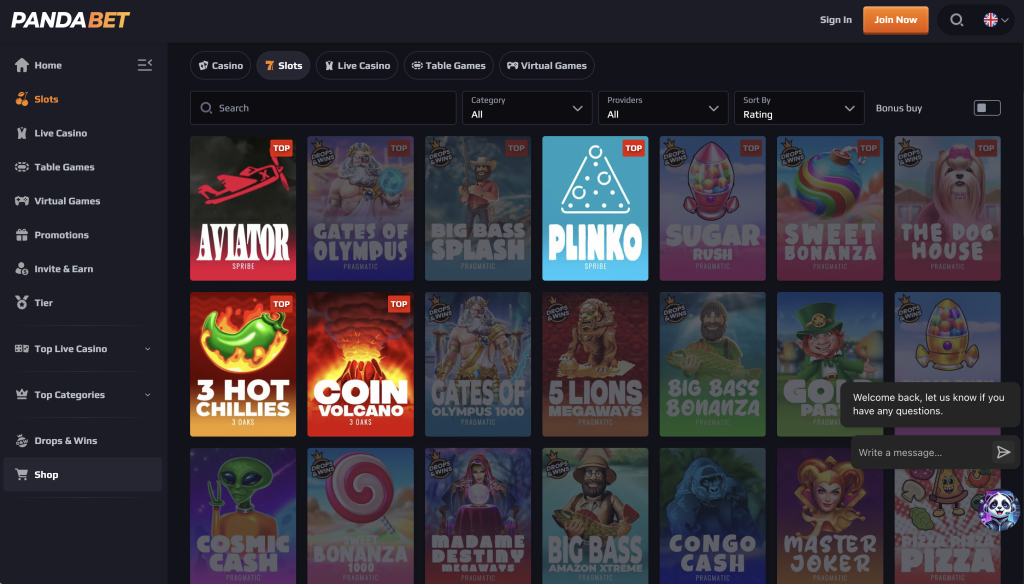Switch to the Live Casino tab
This screenshot has height=584, width=1024.
coord(357,65)
